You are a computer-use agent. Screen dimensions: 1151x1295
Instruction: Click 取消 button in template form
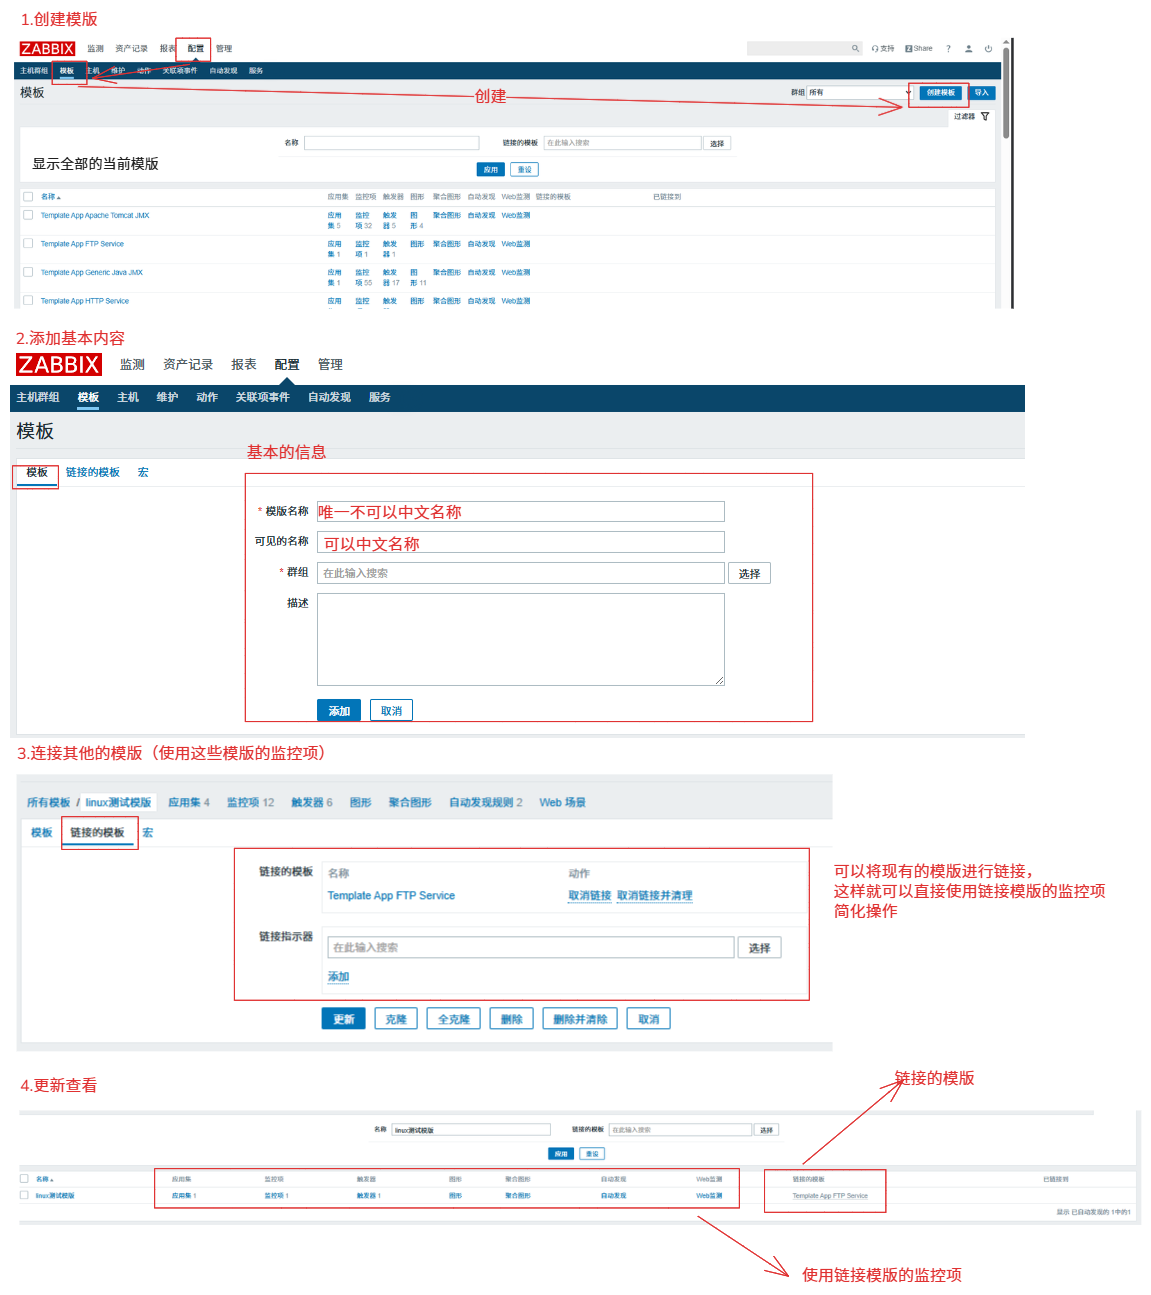[x=391, y=711]
